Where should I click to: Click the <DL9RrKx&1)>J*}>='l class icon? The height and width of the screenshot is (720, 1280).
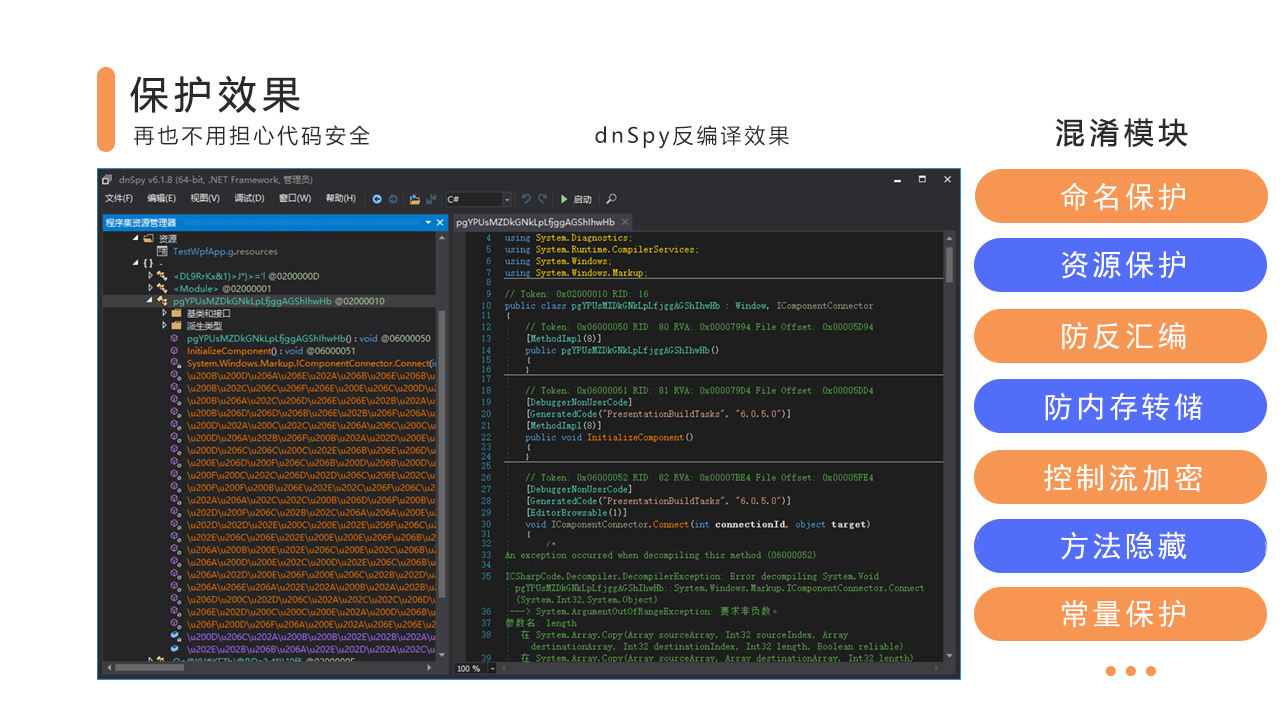coord(162,276)
